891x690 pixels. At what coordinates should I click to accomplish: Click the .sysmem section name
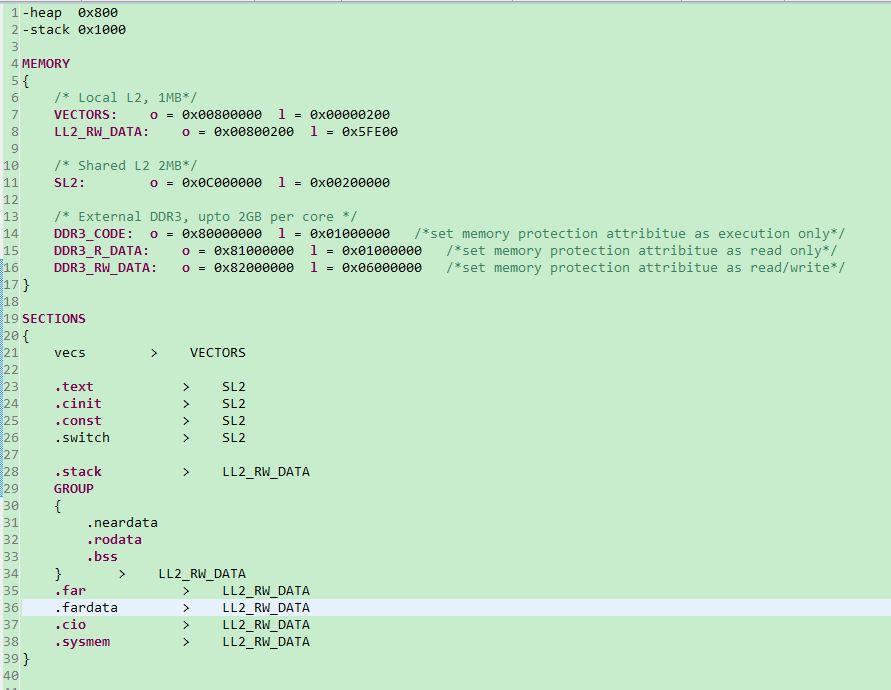[x=82, y=642]
